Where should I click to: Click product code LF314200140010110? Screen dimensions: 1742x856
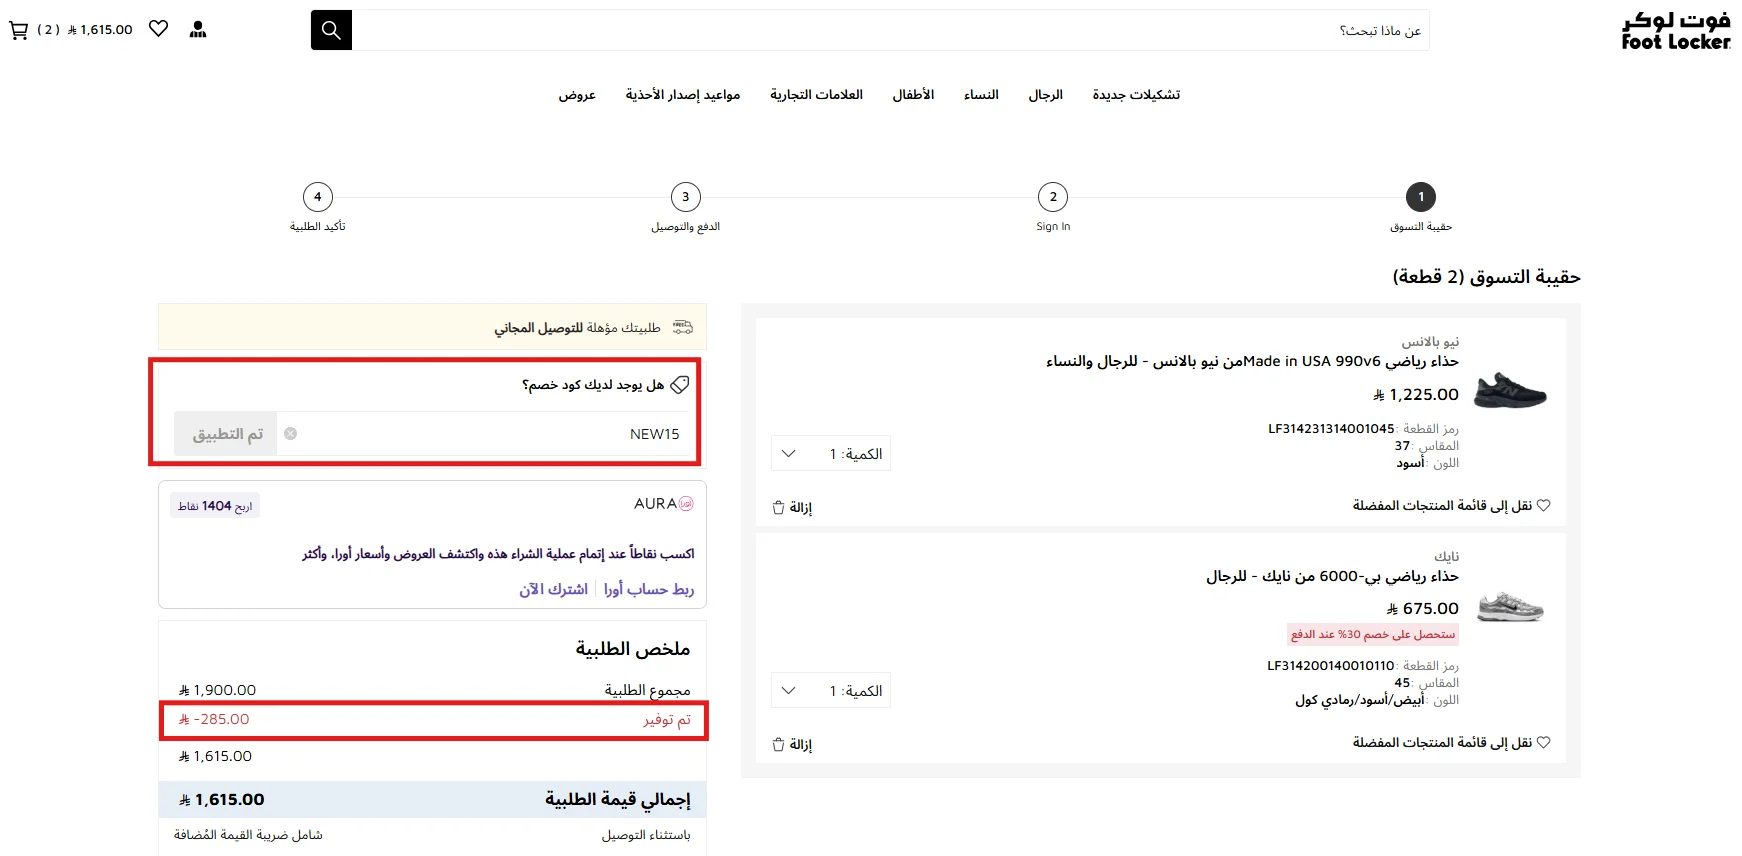(x=1331, y=666)
